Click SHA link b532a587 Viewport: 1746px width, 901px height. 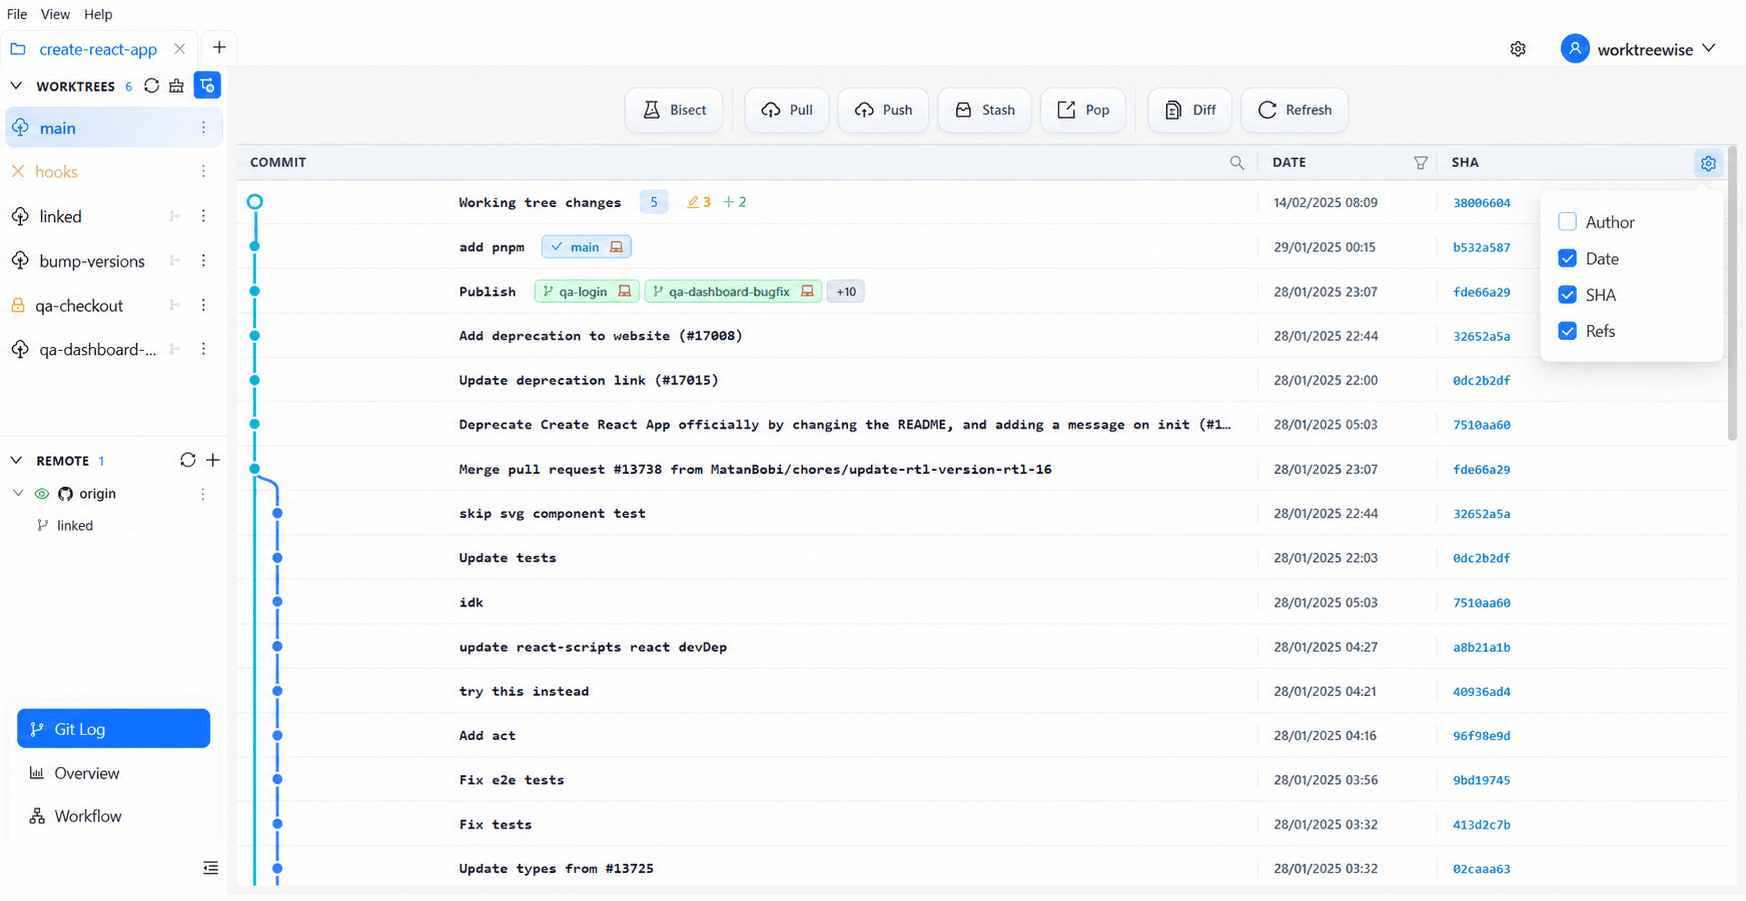1481,248
